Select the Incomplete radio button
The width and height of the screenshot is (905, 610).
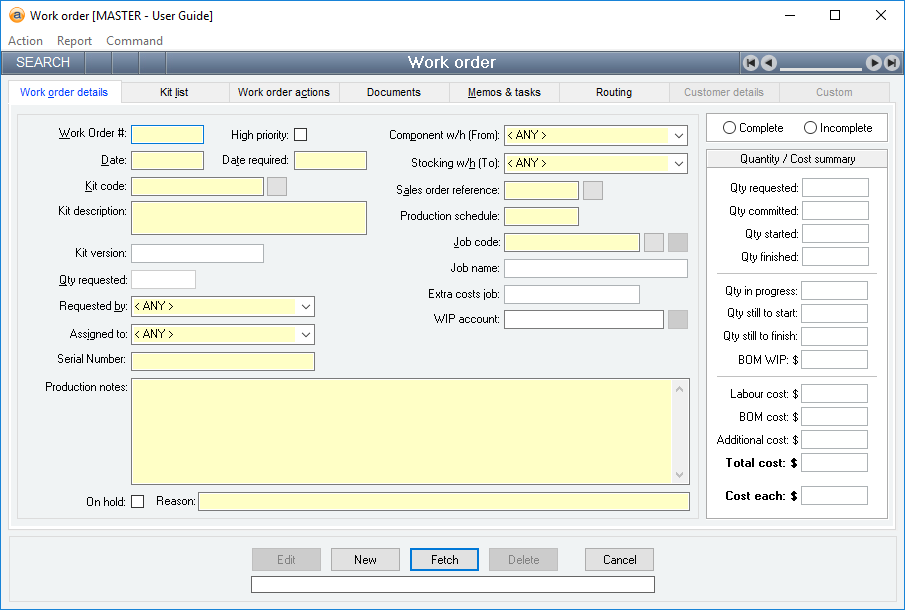810,128
